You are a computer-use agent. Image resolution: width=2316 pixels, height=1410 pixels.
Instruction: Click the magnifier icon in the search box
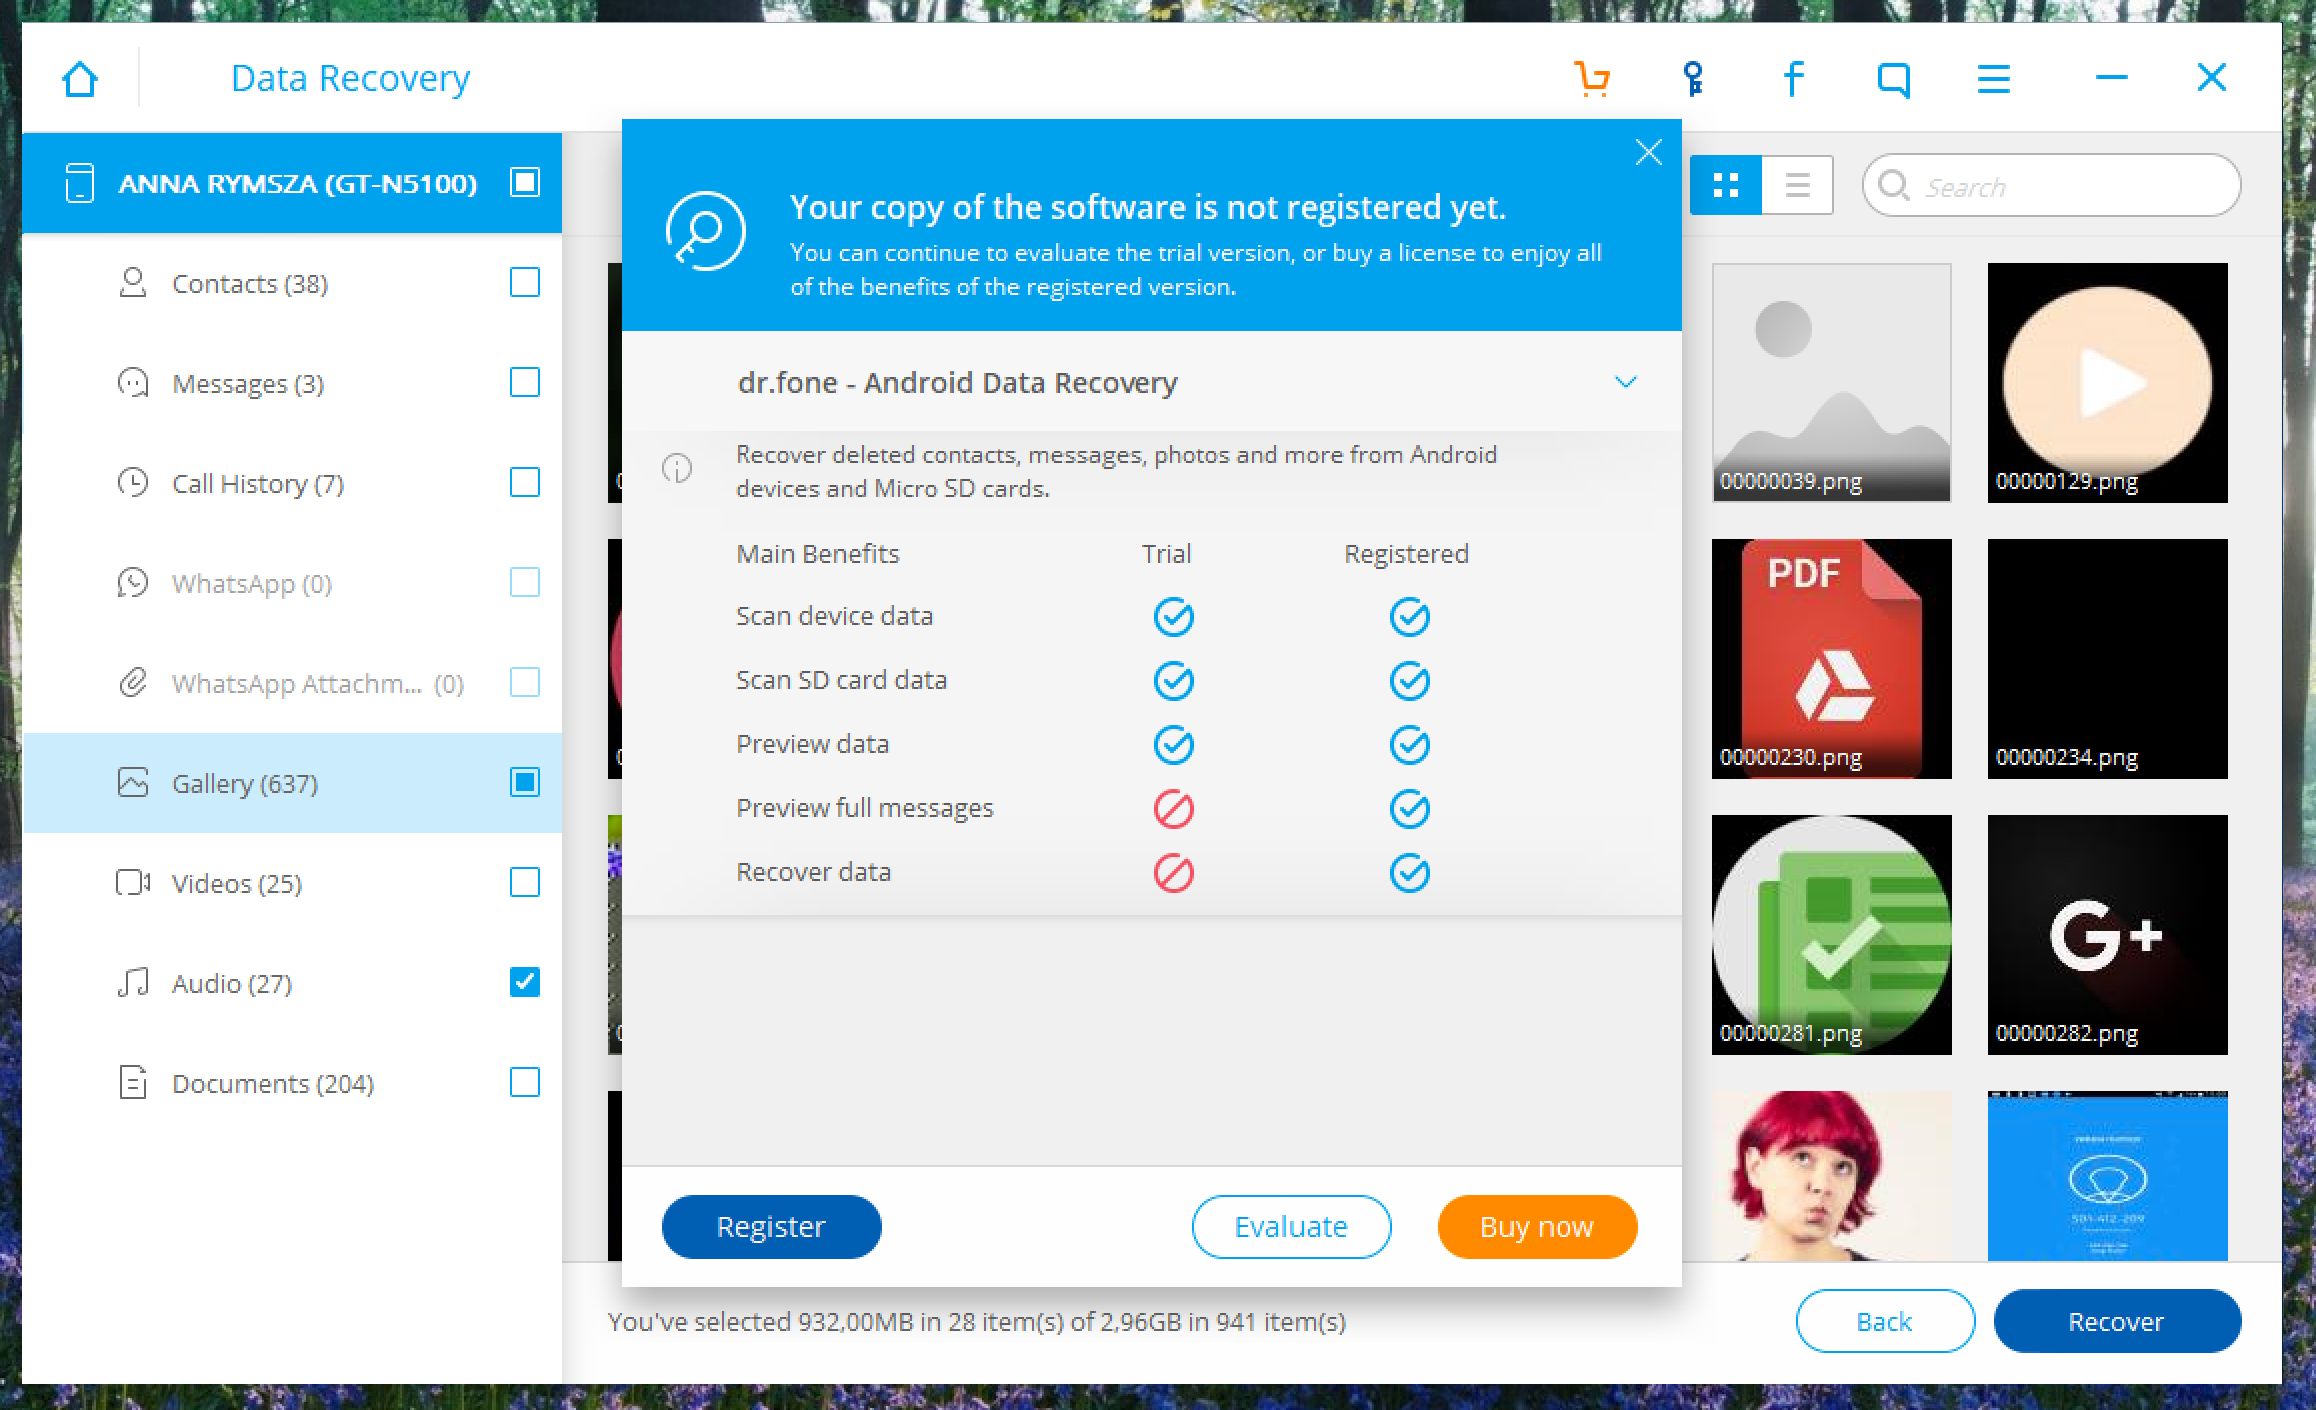1893,185
